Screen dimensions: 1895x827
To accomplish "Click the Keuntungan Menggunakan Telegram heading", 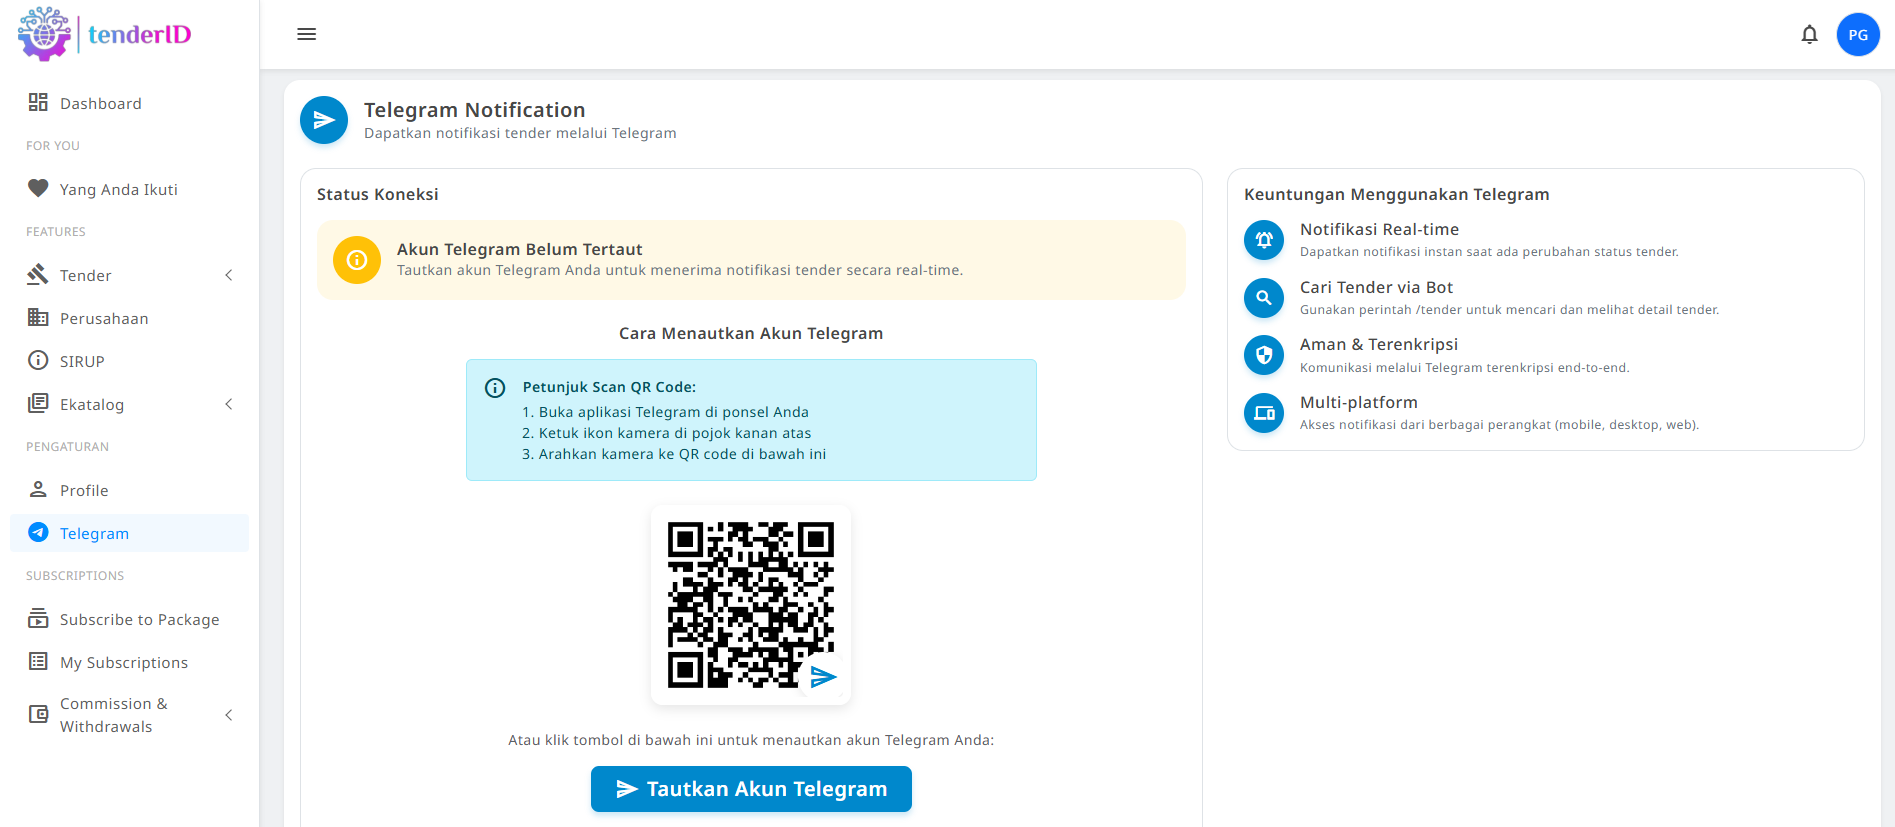I will [x=1397, y=194].
